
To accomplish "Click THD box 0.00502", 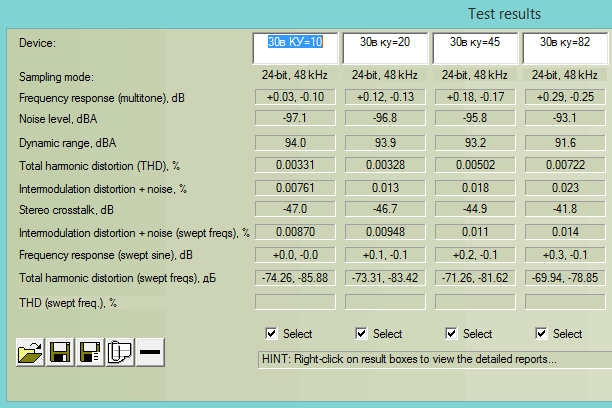I will (475, 165).
